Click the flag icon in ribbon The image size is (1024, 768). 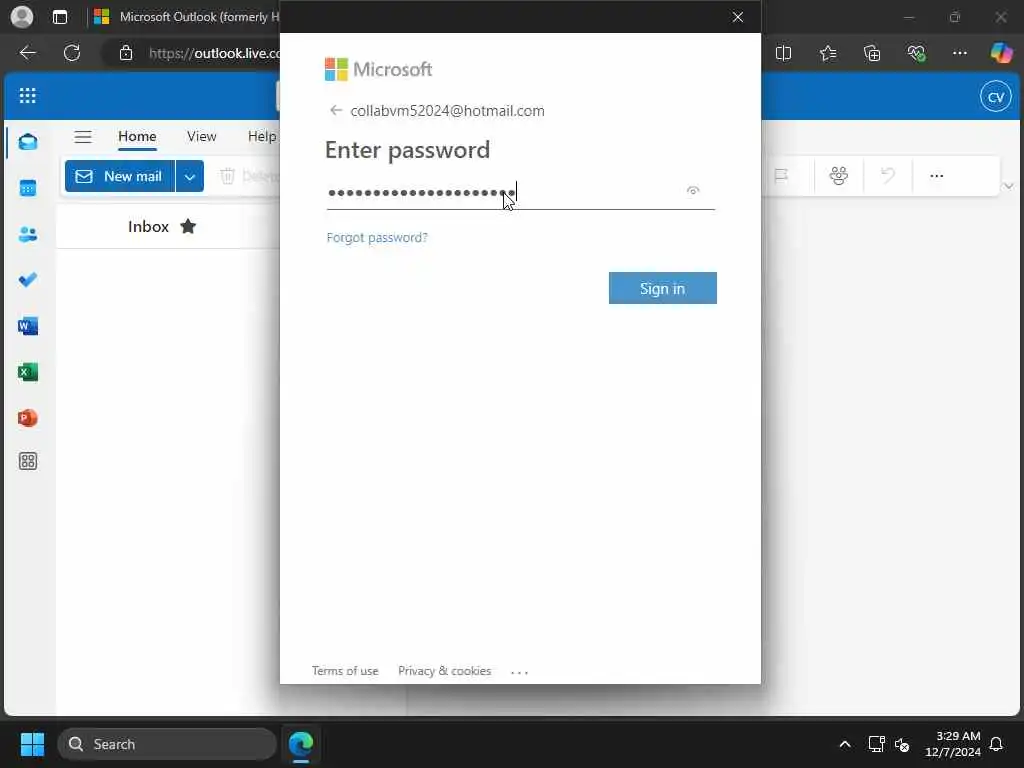780,176
